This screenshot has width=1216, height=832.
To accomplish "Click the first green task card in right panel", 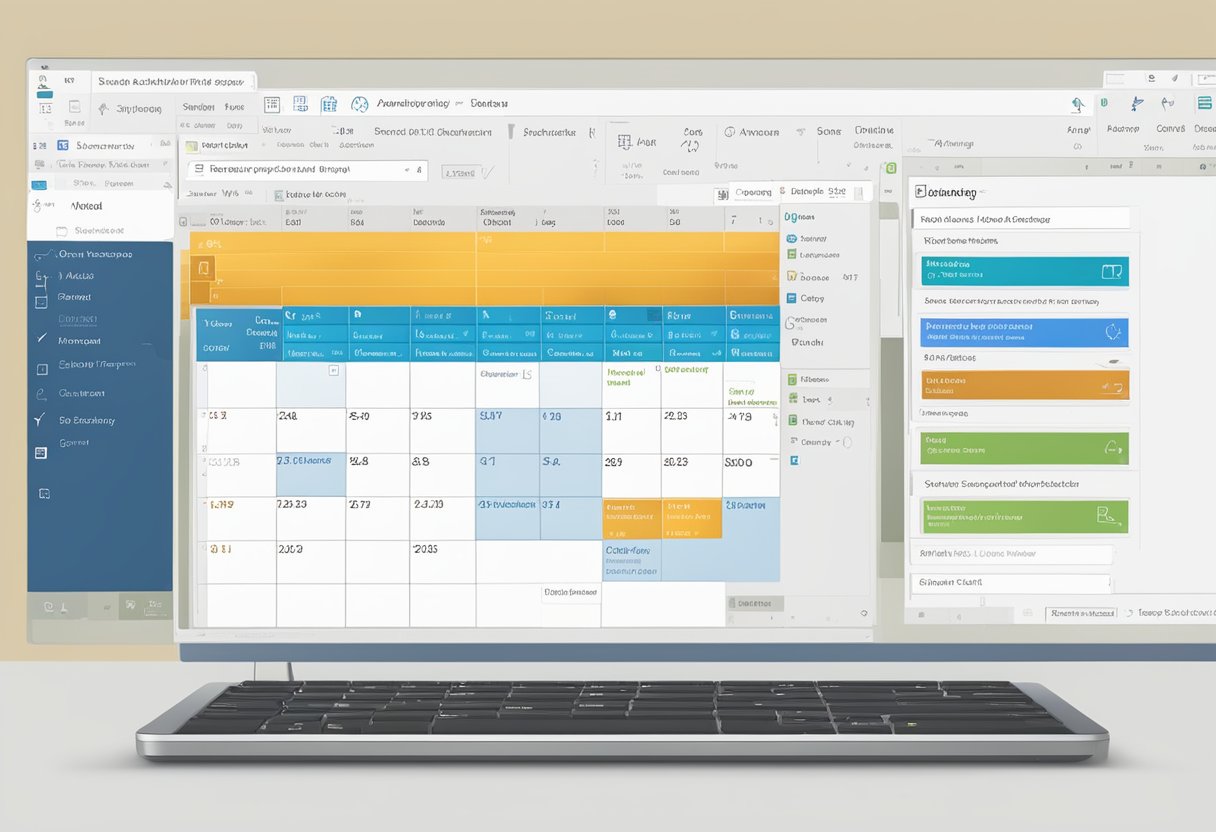I will (1024, 447).
